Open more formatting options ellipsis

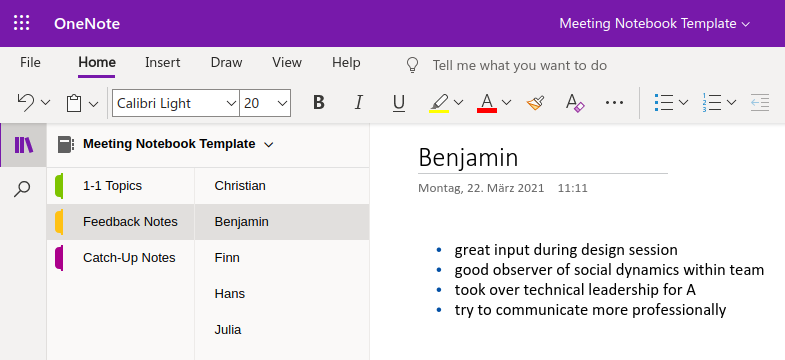tap(614, 103)
